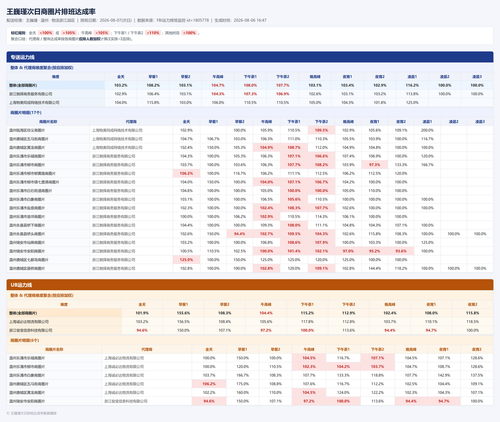Viewport: 500px width, 422px height.
Task: Click the generation time 2026-08-06 16:47
Action: point(250,20)
